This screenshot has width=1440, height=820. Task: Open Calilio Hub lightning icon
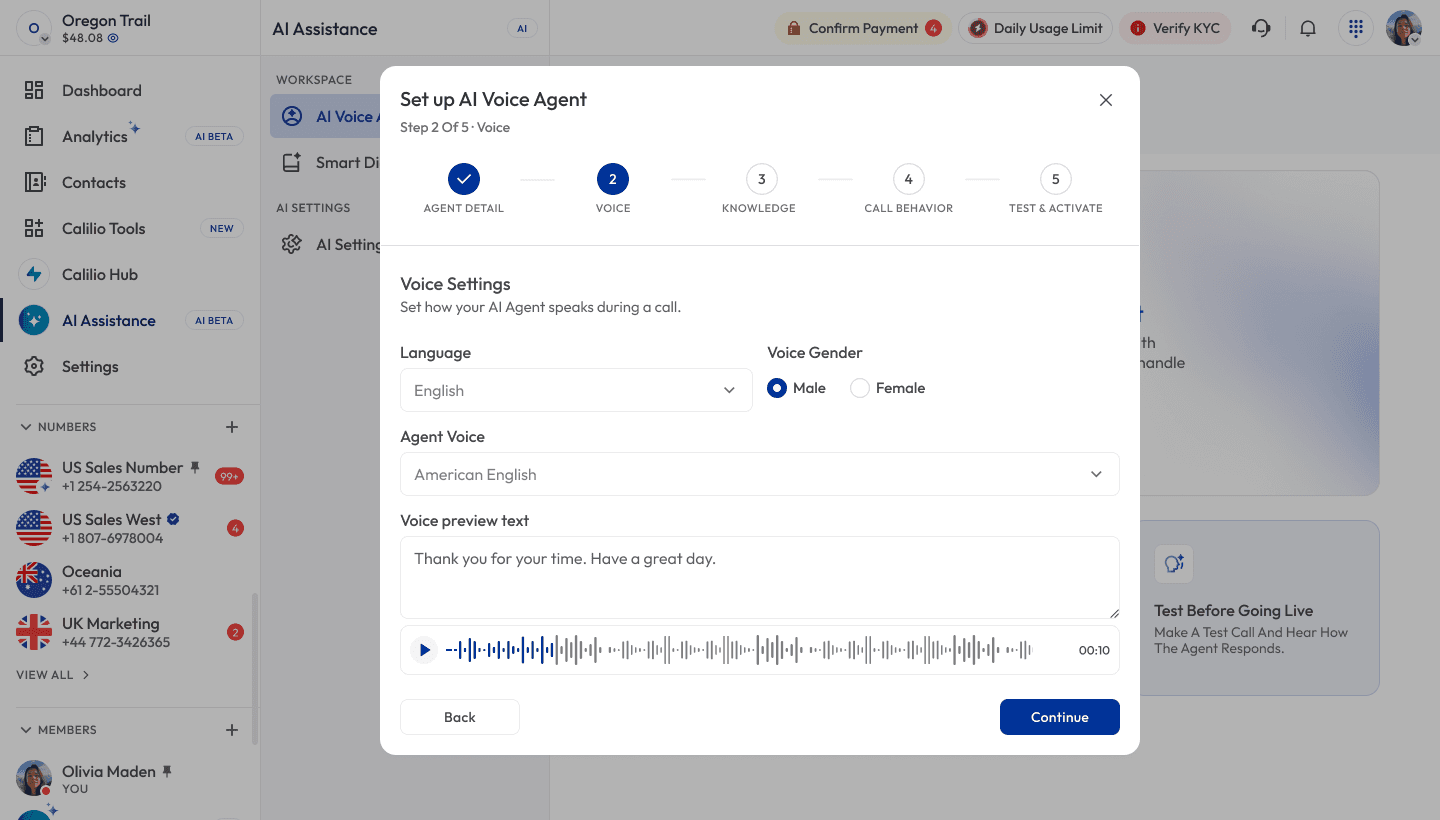coord(34,274)
